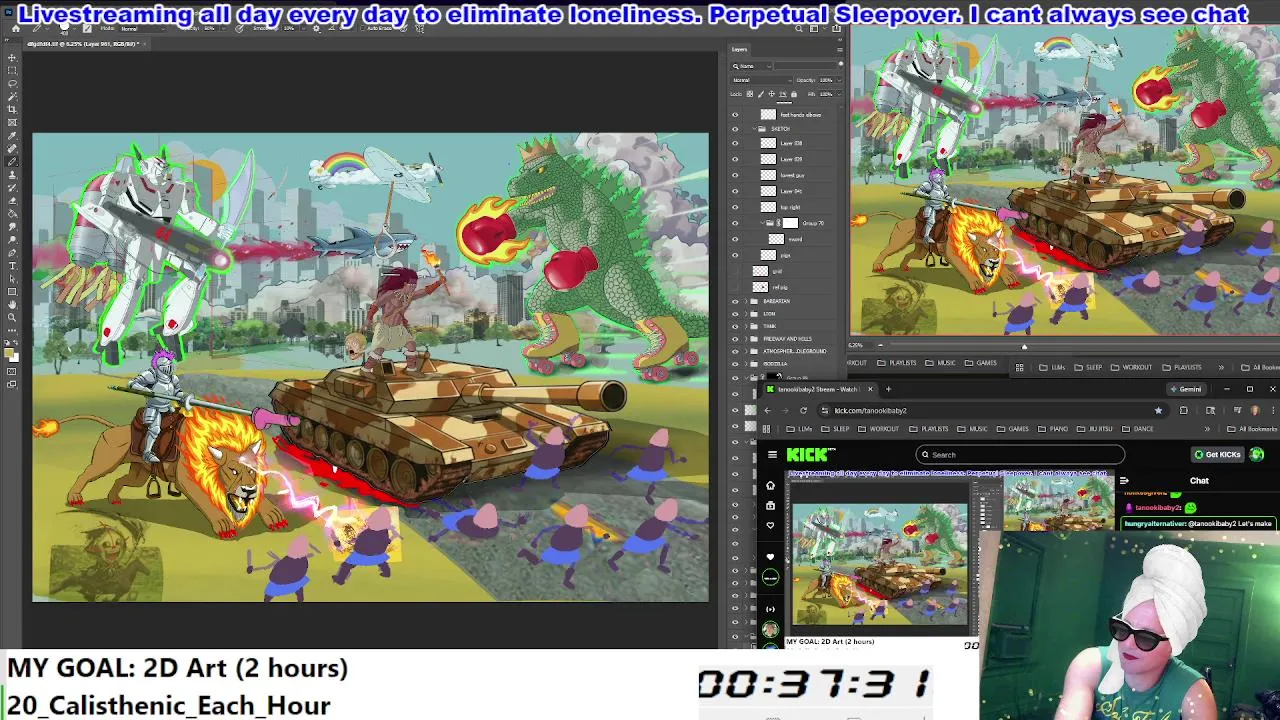Select the Frame tool

click(12, 122)
